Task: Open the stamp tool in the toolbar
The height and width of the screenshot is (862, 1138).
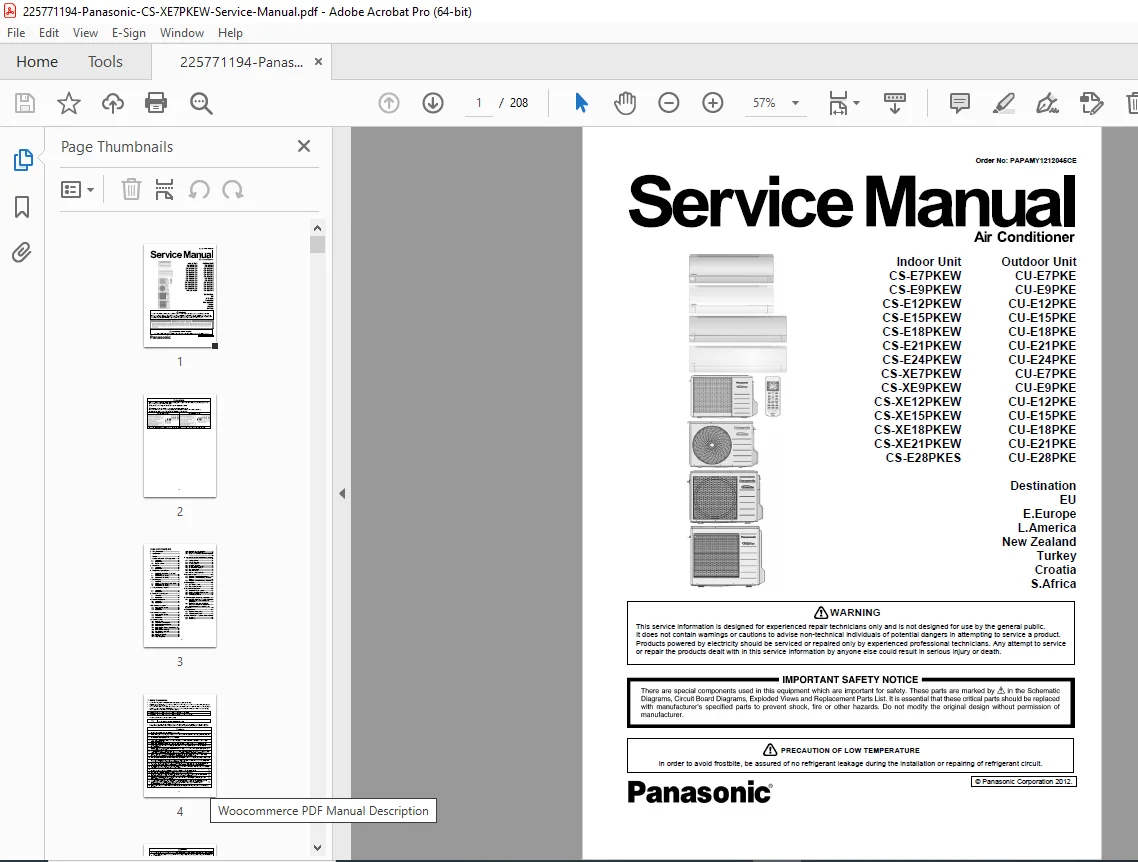Action: point(1092,103)
